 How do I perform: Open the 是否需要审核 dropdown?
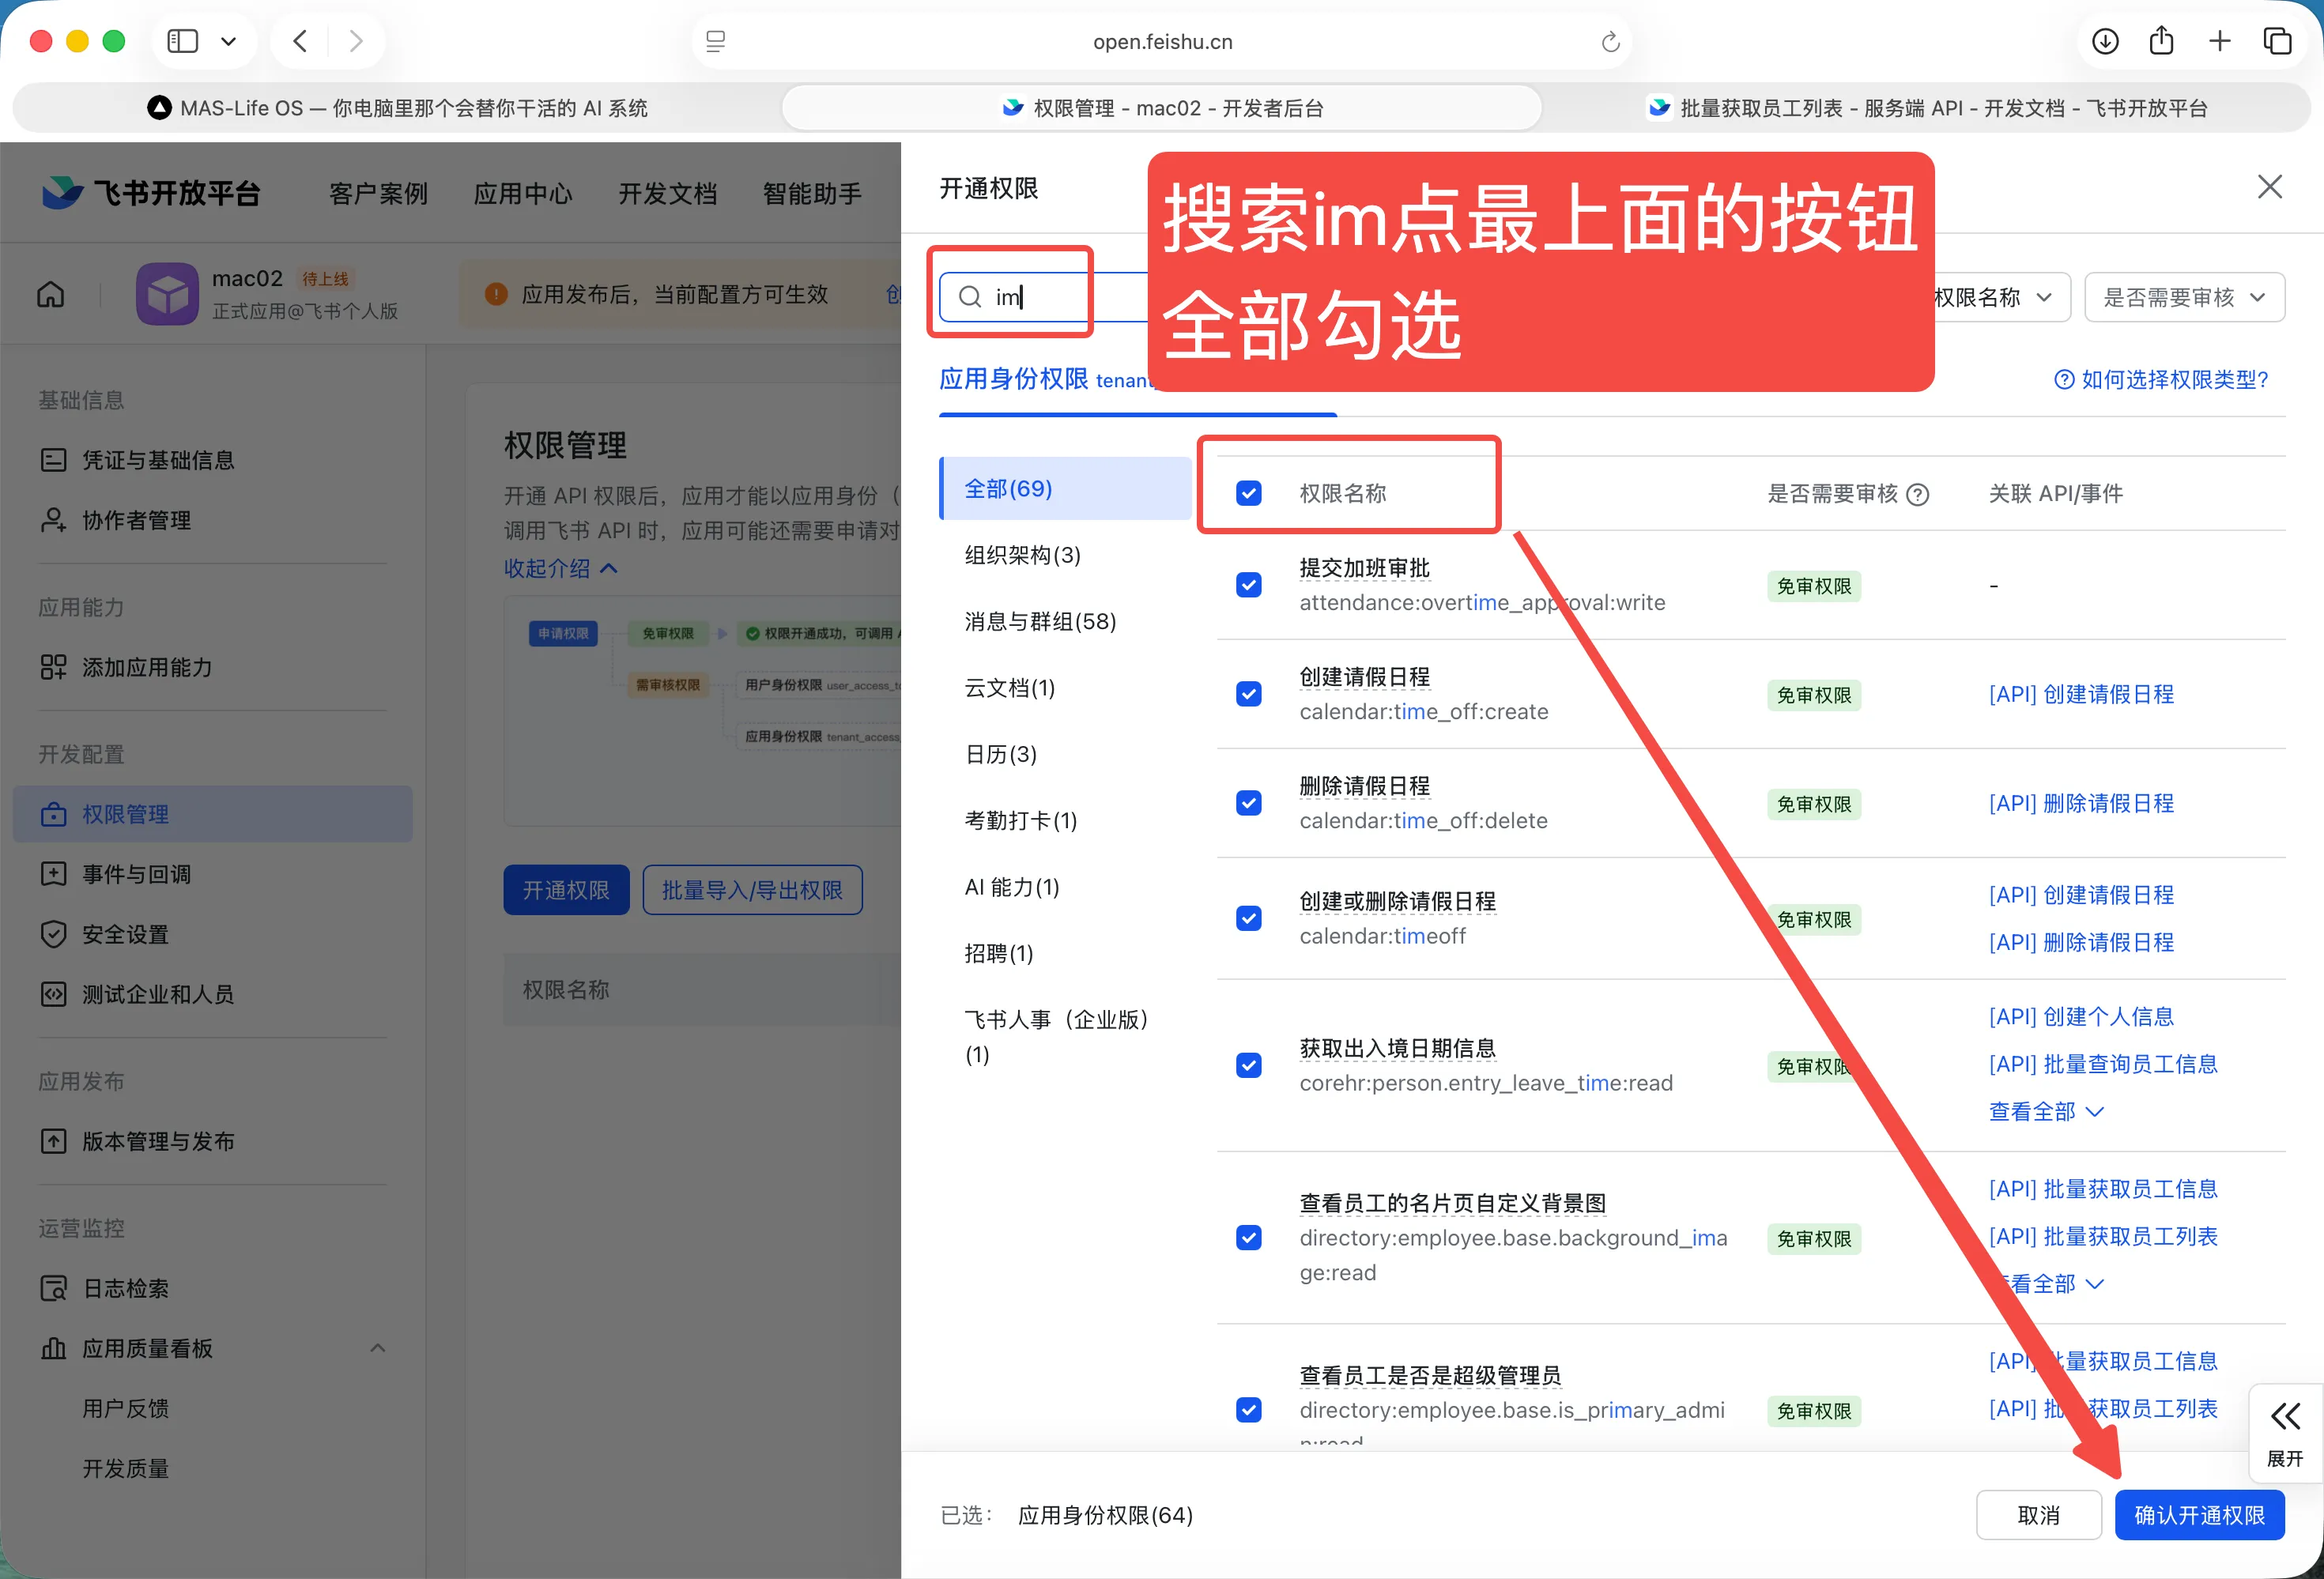(x=2184, y=297)
